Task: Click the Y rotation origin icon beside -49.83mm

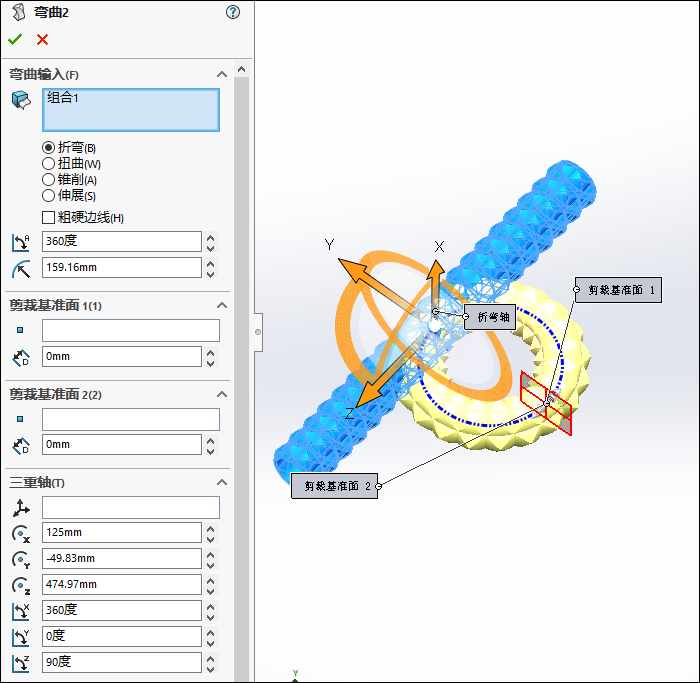Action: [21, 559]
